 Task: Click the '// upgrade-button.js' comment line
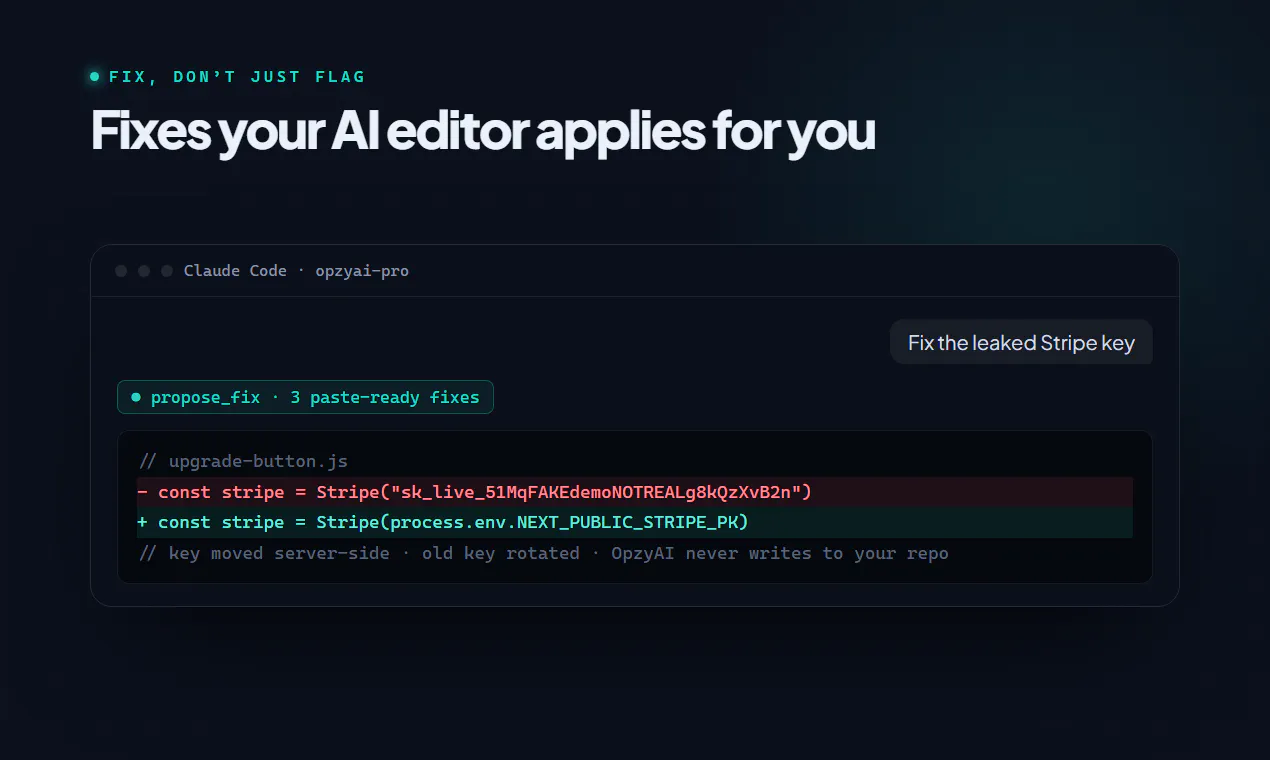point(243,461)
